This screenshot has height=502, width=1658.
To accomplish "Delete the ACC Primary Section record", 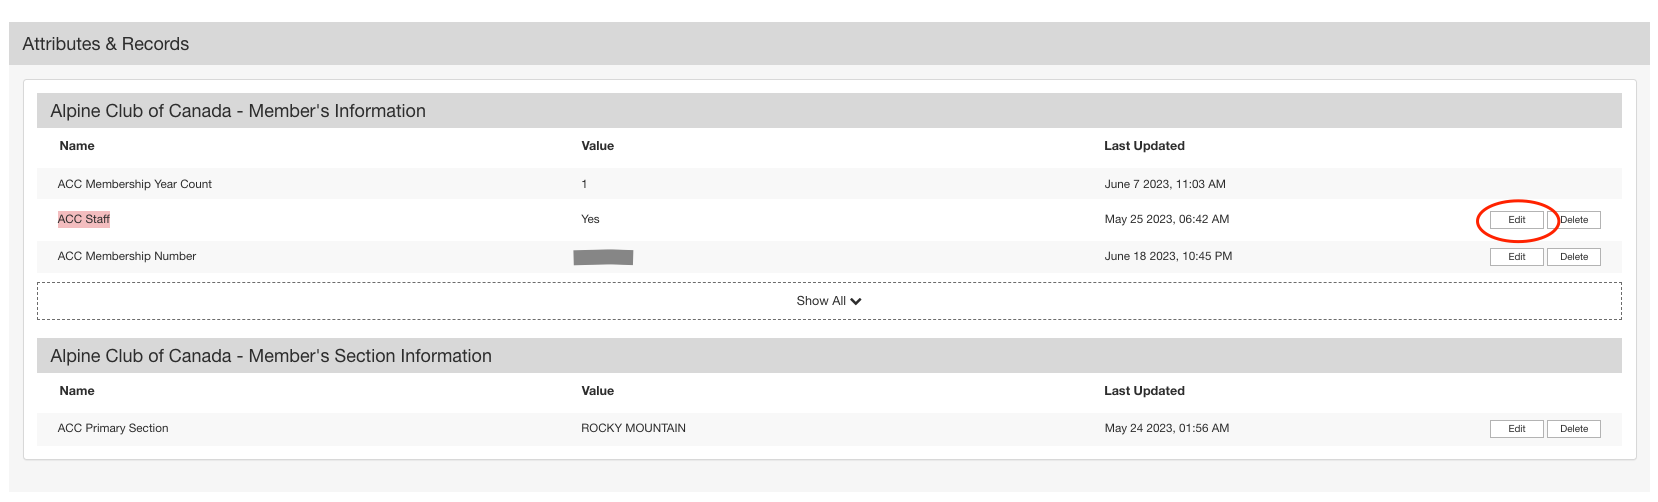I will [1574, 429].
